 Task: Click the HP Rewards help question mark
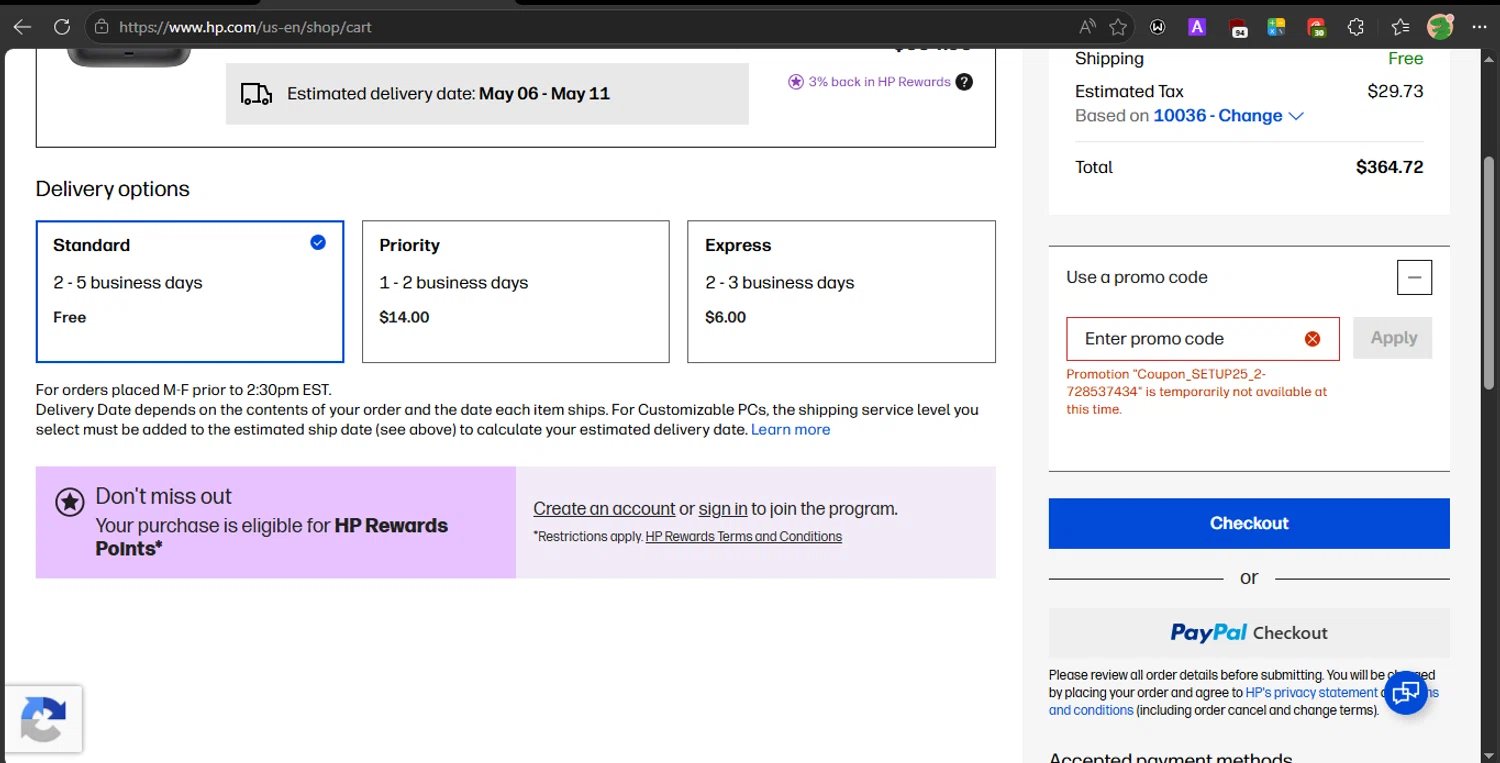(x=964, y=82)
